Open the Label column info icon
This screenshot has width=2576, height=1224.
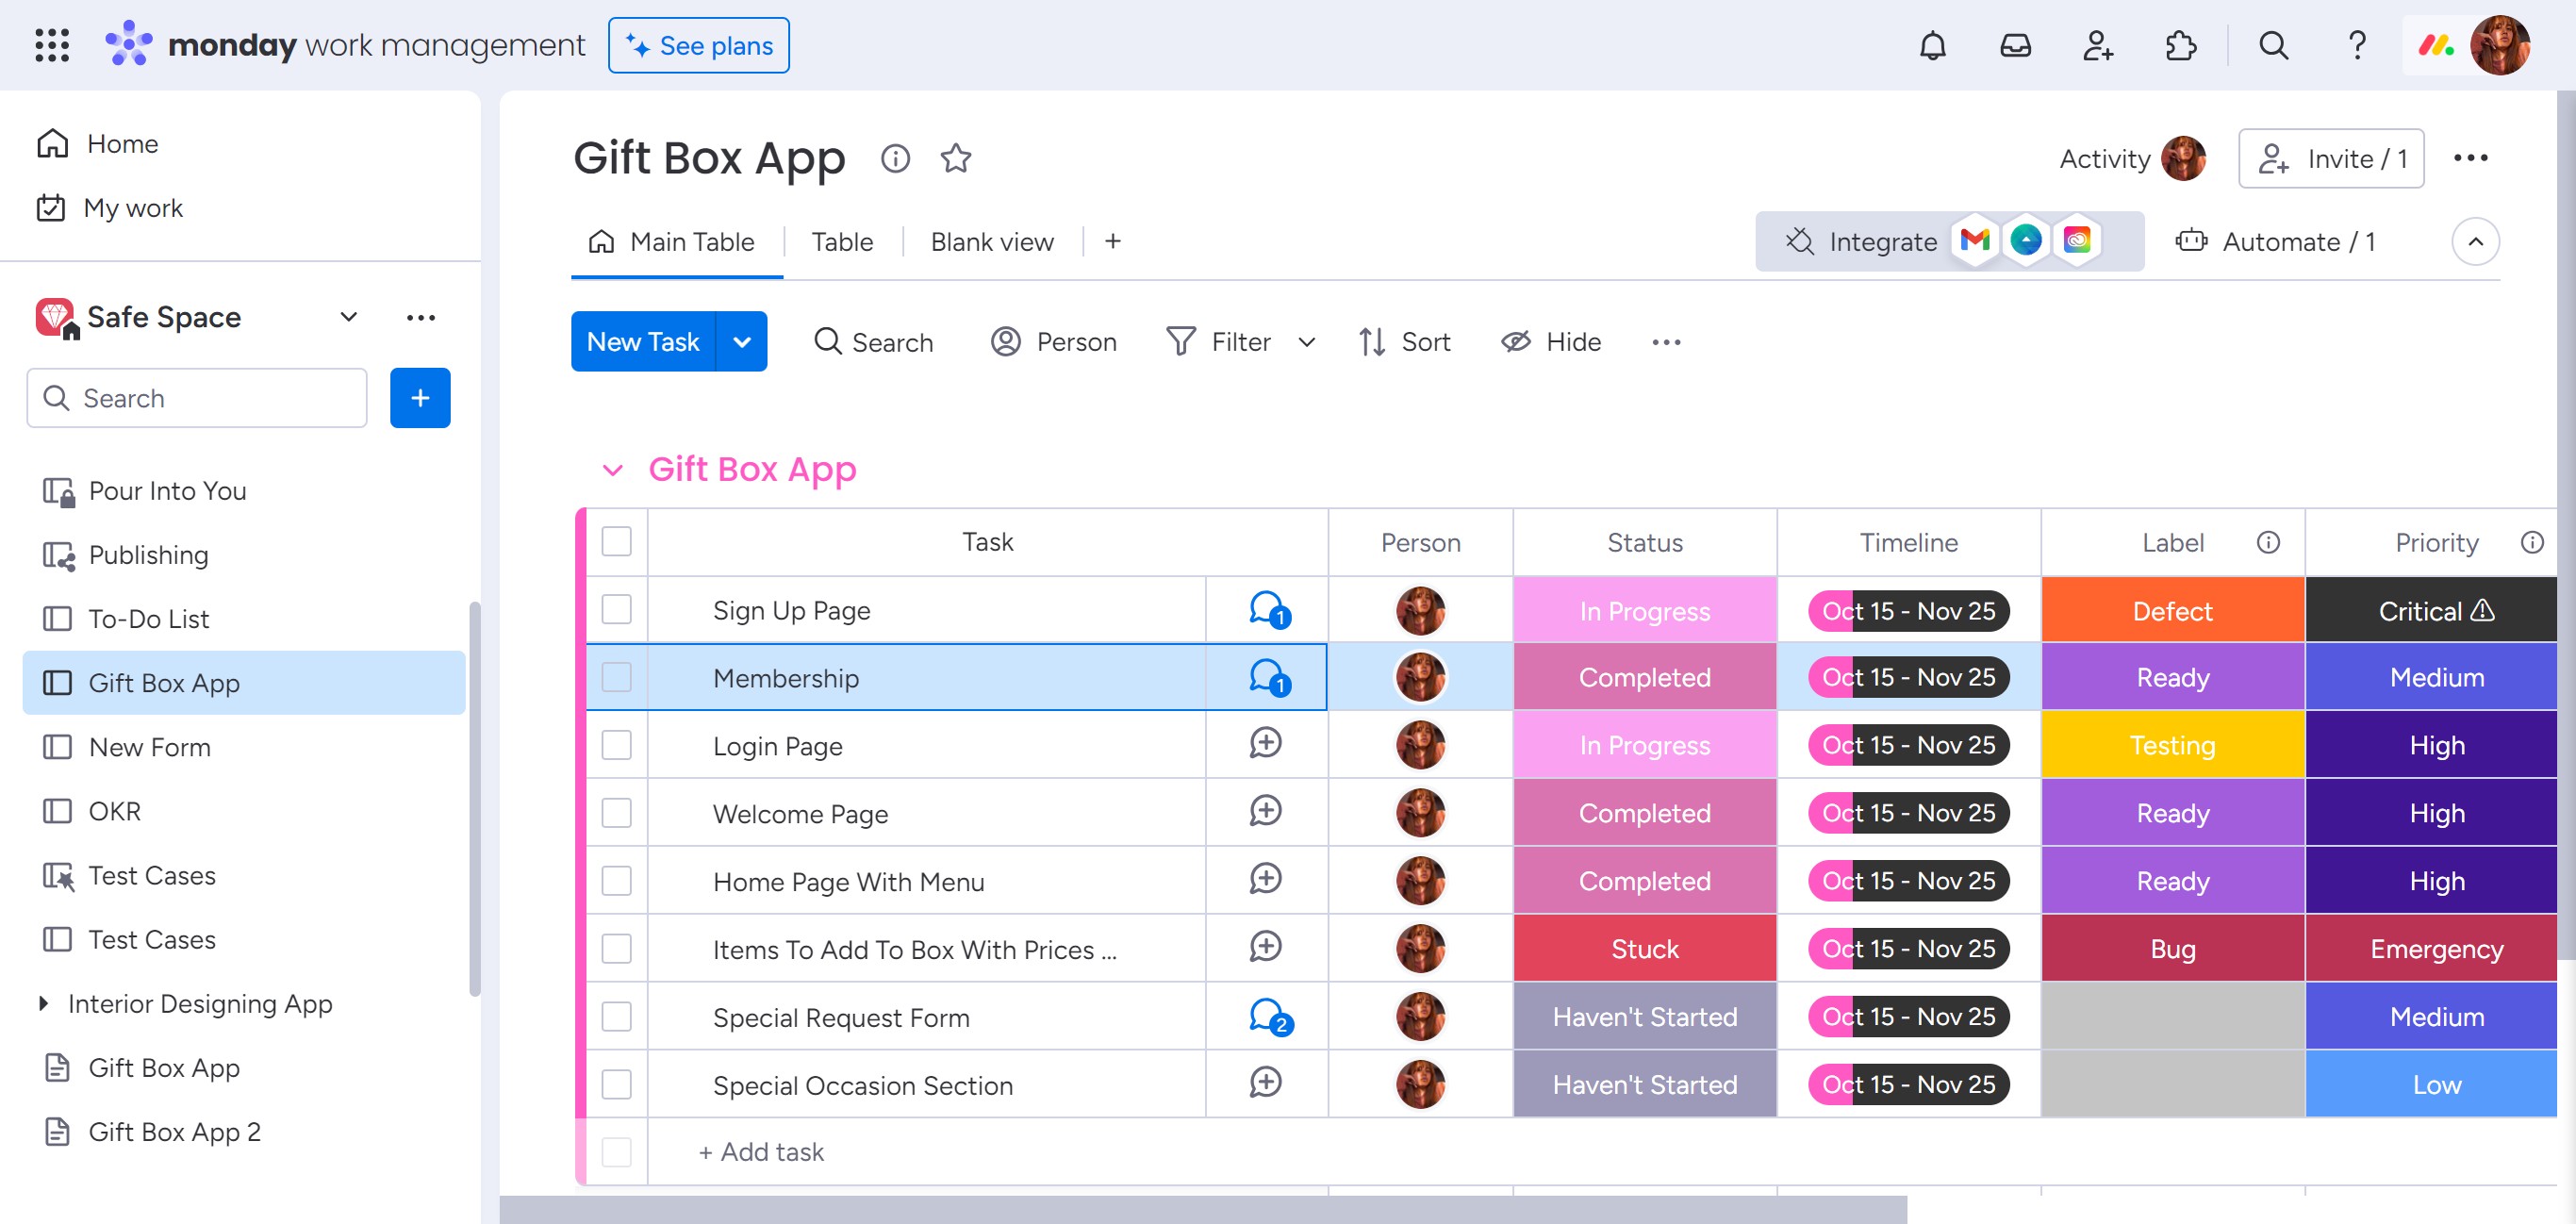(2267, 542)
